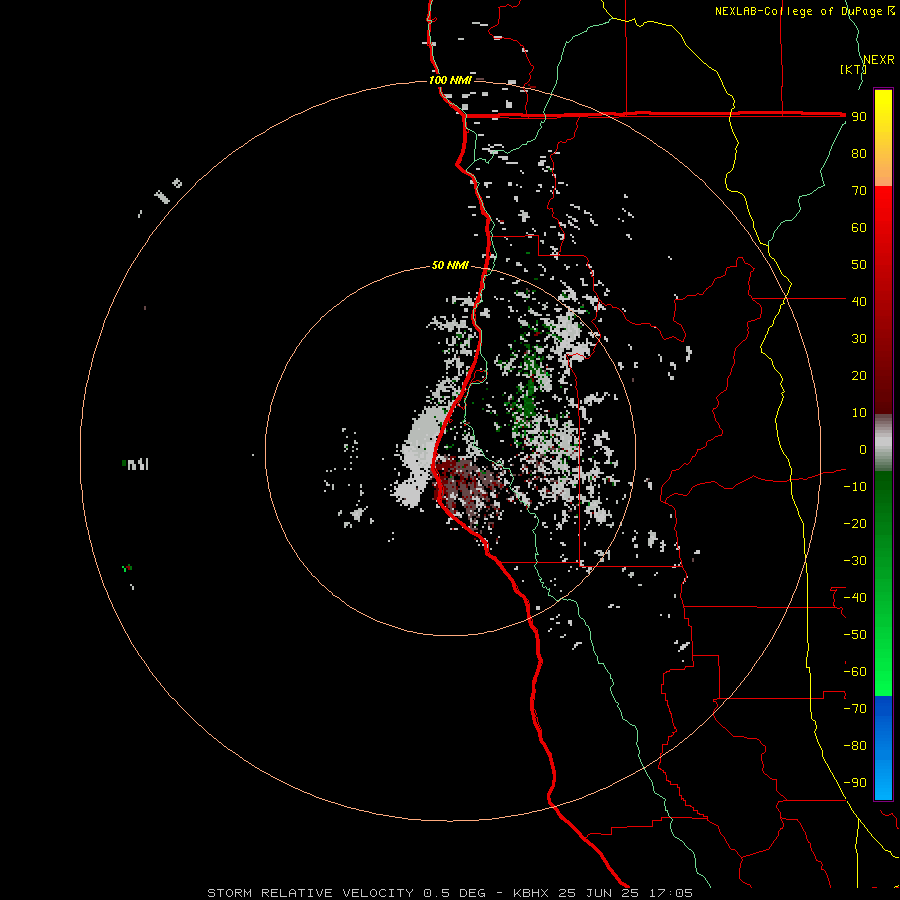Click the -80 scale value

point(855,746)
